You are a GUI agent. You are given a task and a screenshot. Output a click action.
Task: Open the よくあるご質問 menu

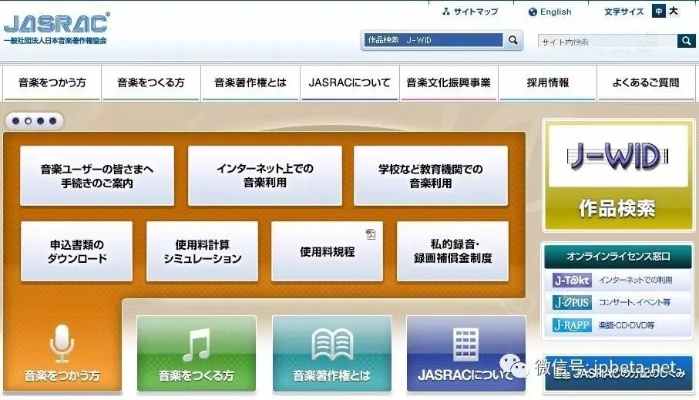(x=646, y=83)
